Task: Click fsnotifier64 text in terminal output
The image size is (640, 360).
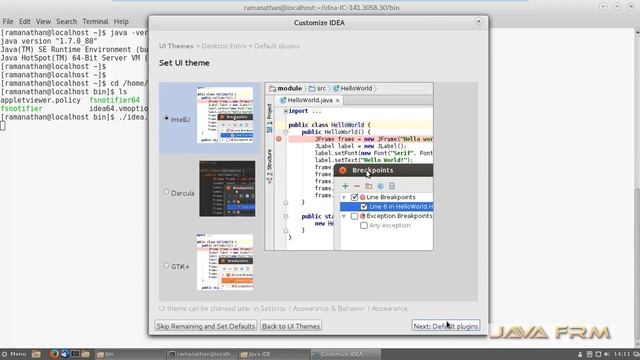Action: 114,100
